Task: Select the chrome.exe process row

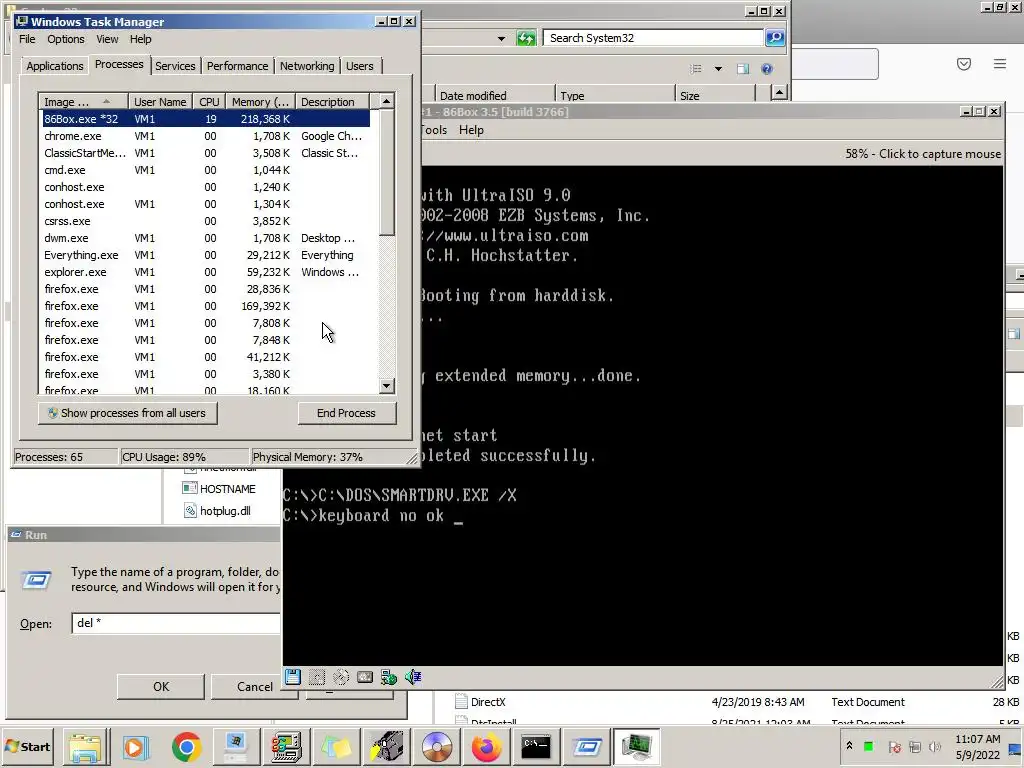Action: 206,136
